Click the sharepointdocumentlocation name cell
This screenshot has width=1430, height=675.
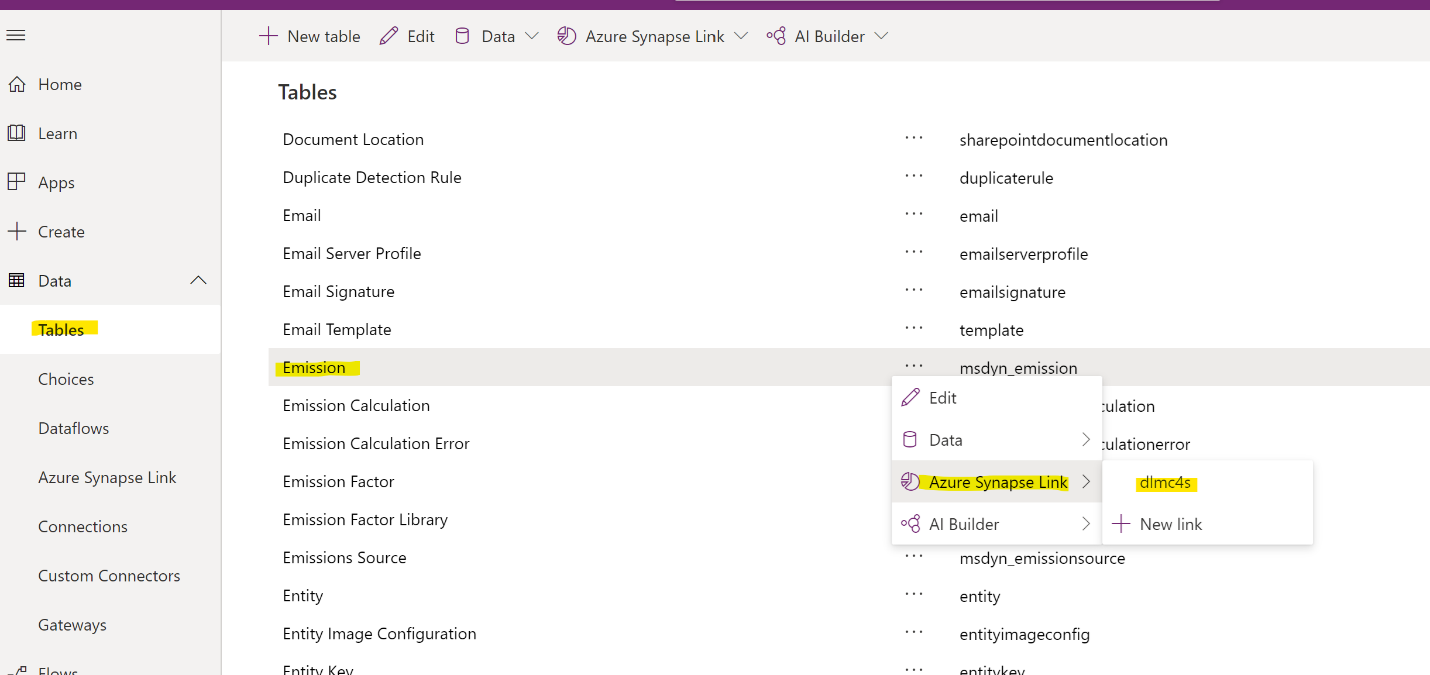(1063, 140)
